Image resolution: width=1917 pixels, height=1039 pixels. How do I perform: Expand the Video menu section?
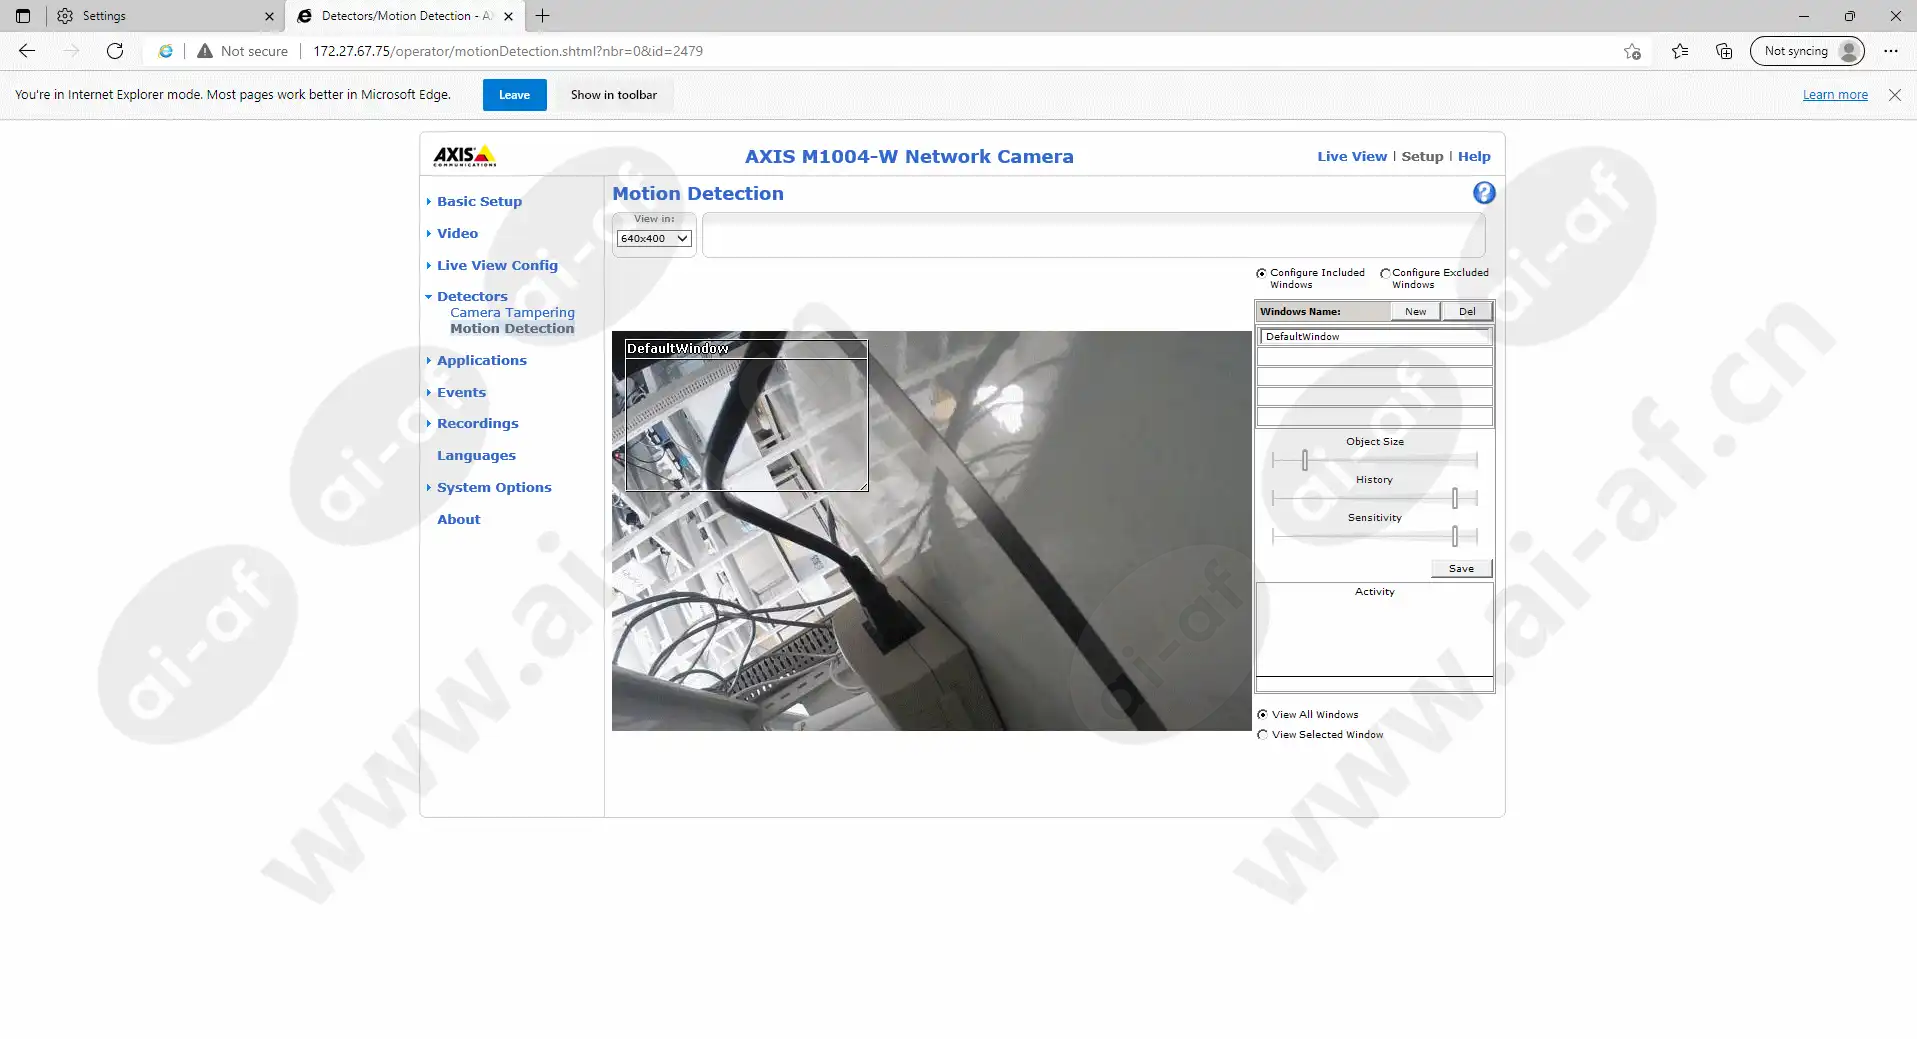pos(457,233)
